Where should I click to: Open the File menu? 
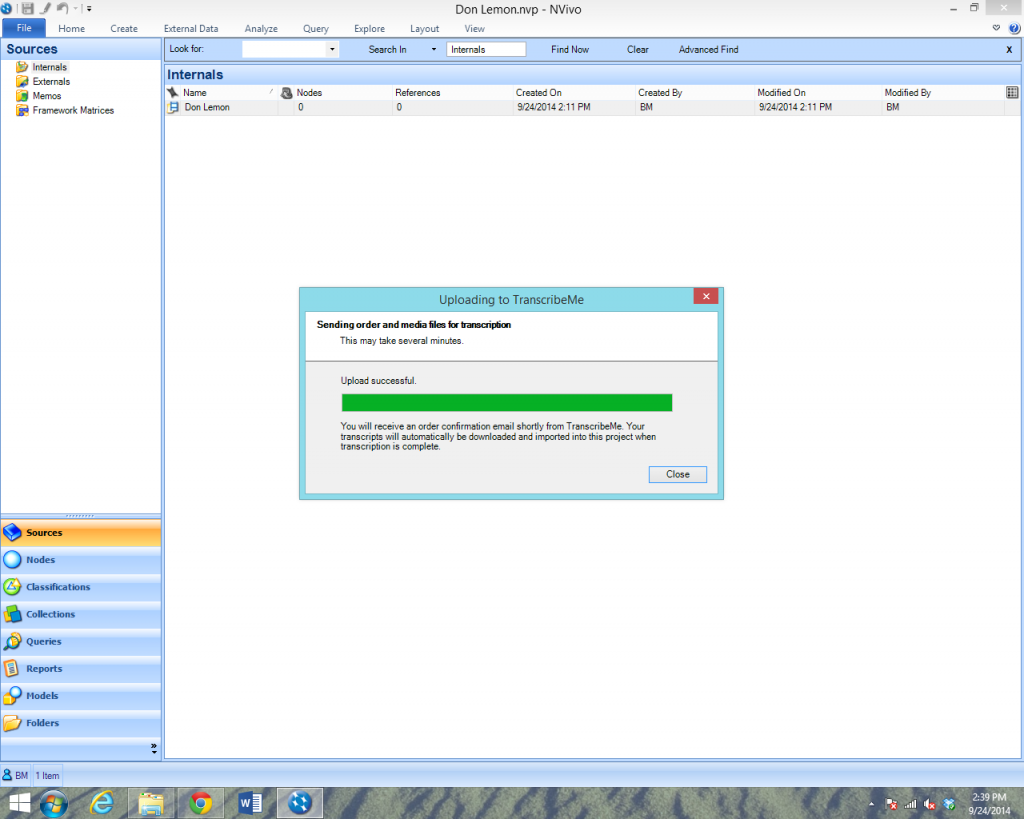24,28
